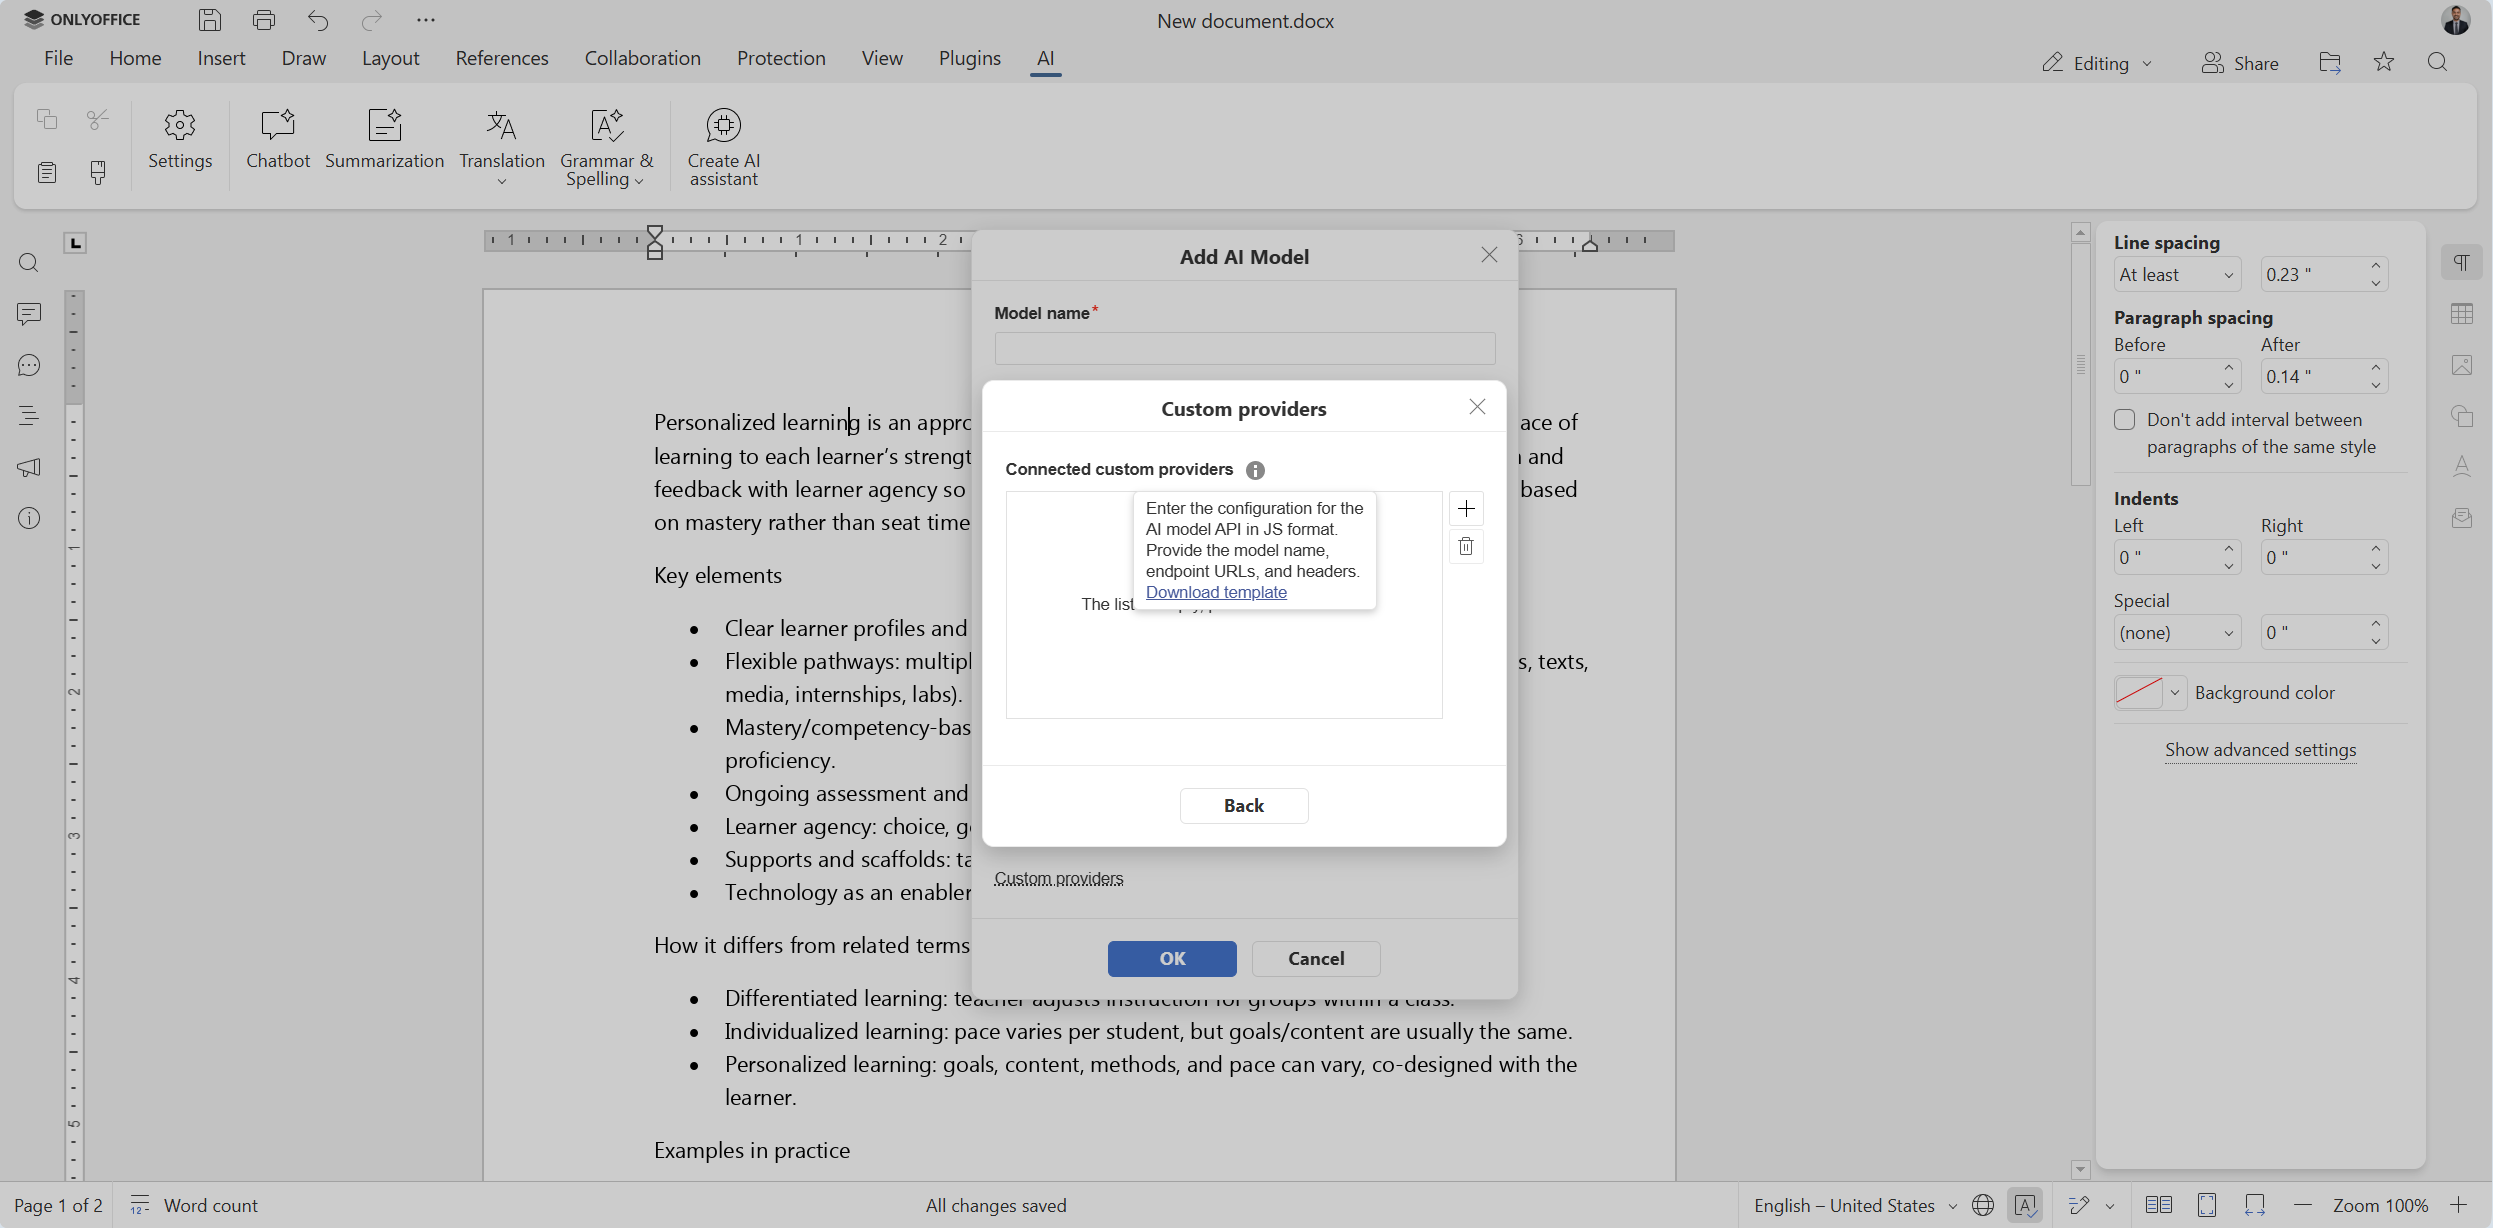Viewport: 2493px width, 1228px height.
Task: Open the Background color dropdown arrow
Action: (2175, 693)
